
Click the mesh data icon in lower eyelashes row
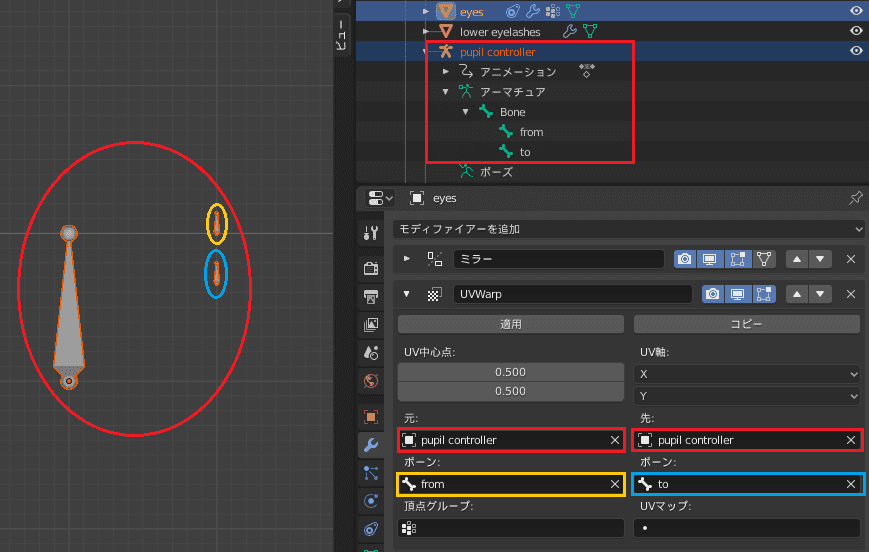point(590,31)
